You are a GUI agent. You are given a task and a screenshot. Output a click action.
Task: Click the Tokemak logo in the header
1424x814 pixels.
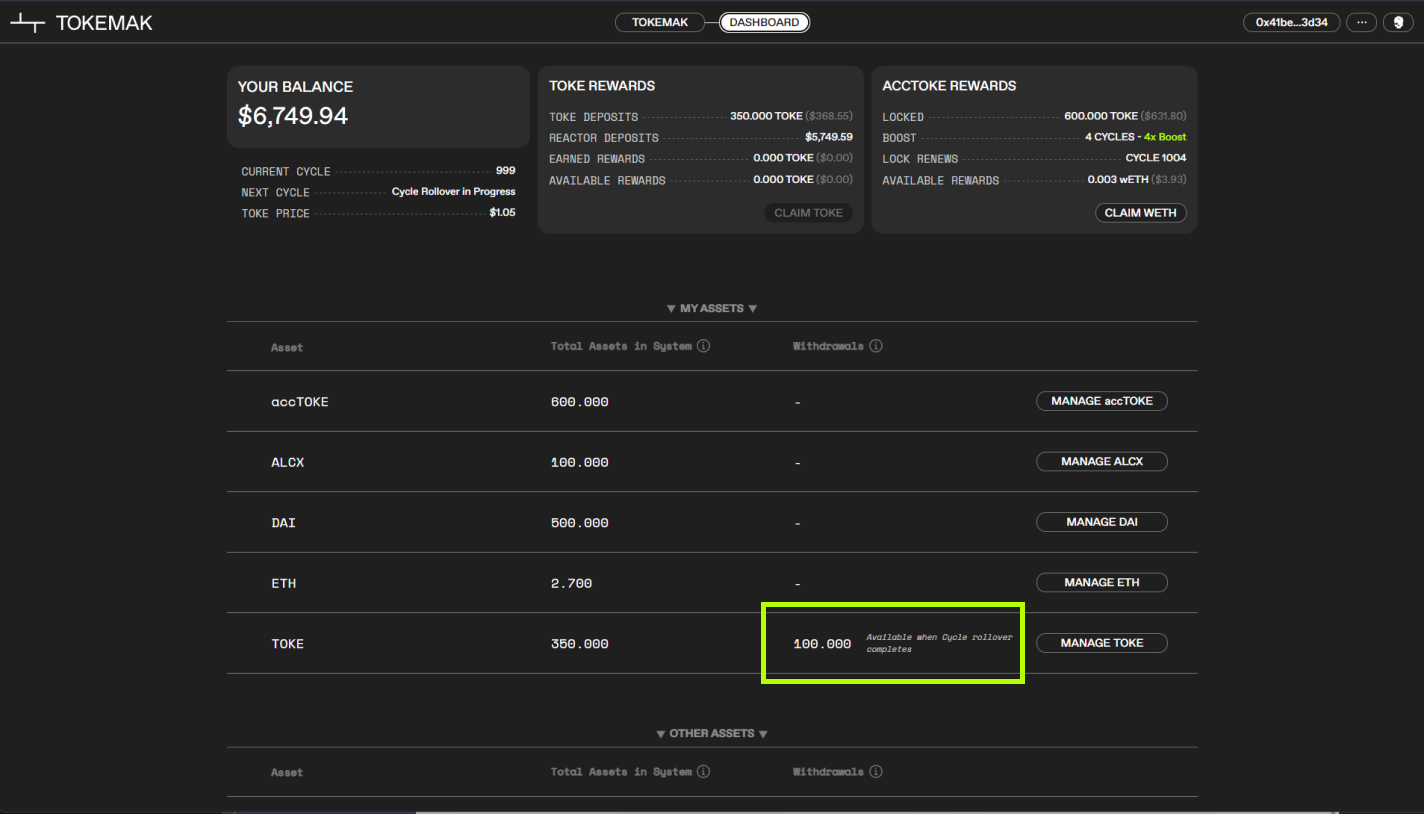[81, 23]
